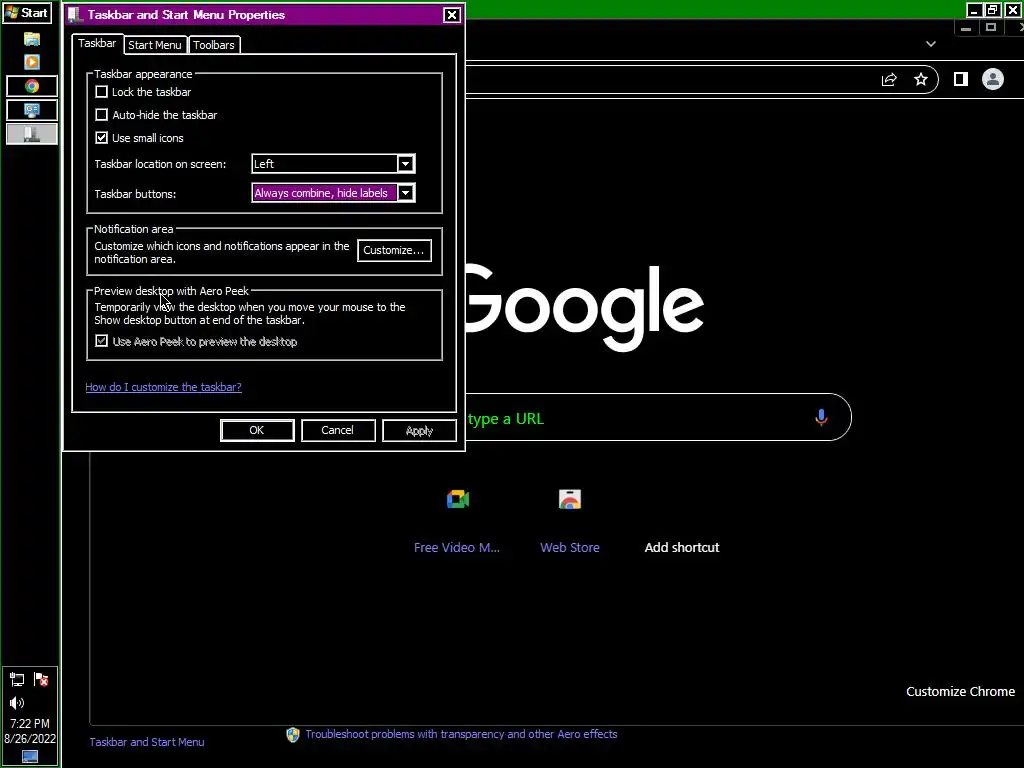Viewport: 1024px width, 768px height.
Task: Switch to the Toolbars tab
Action: (214, 45)
